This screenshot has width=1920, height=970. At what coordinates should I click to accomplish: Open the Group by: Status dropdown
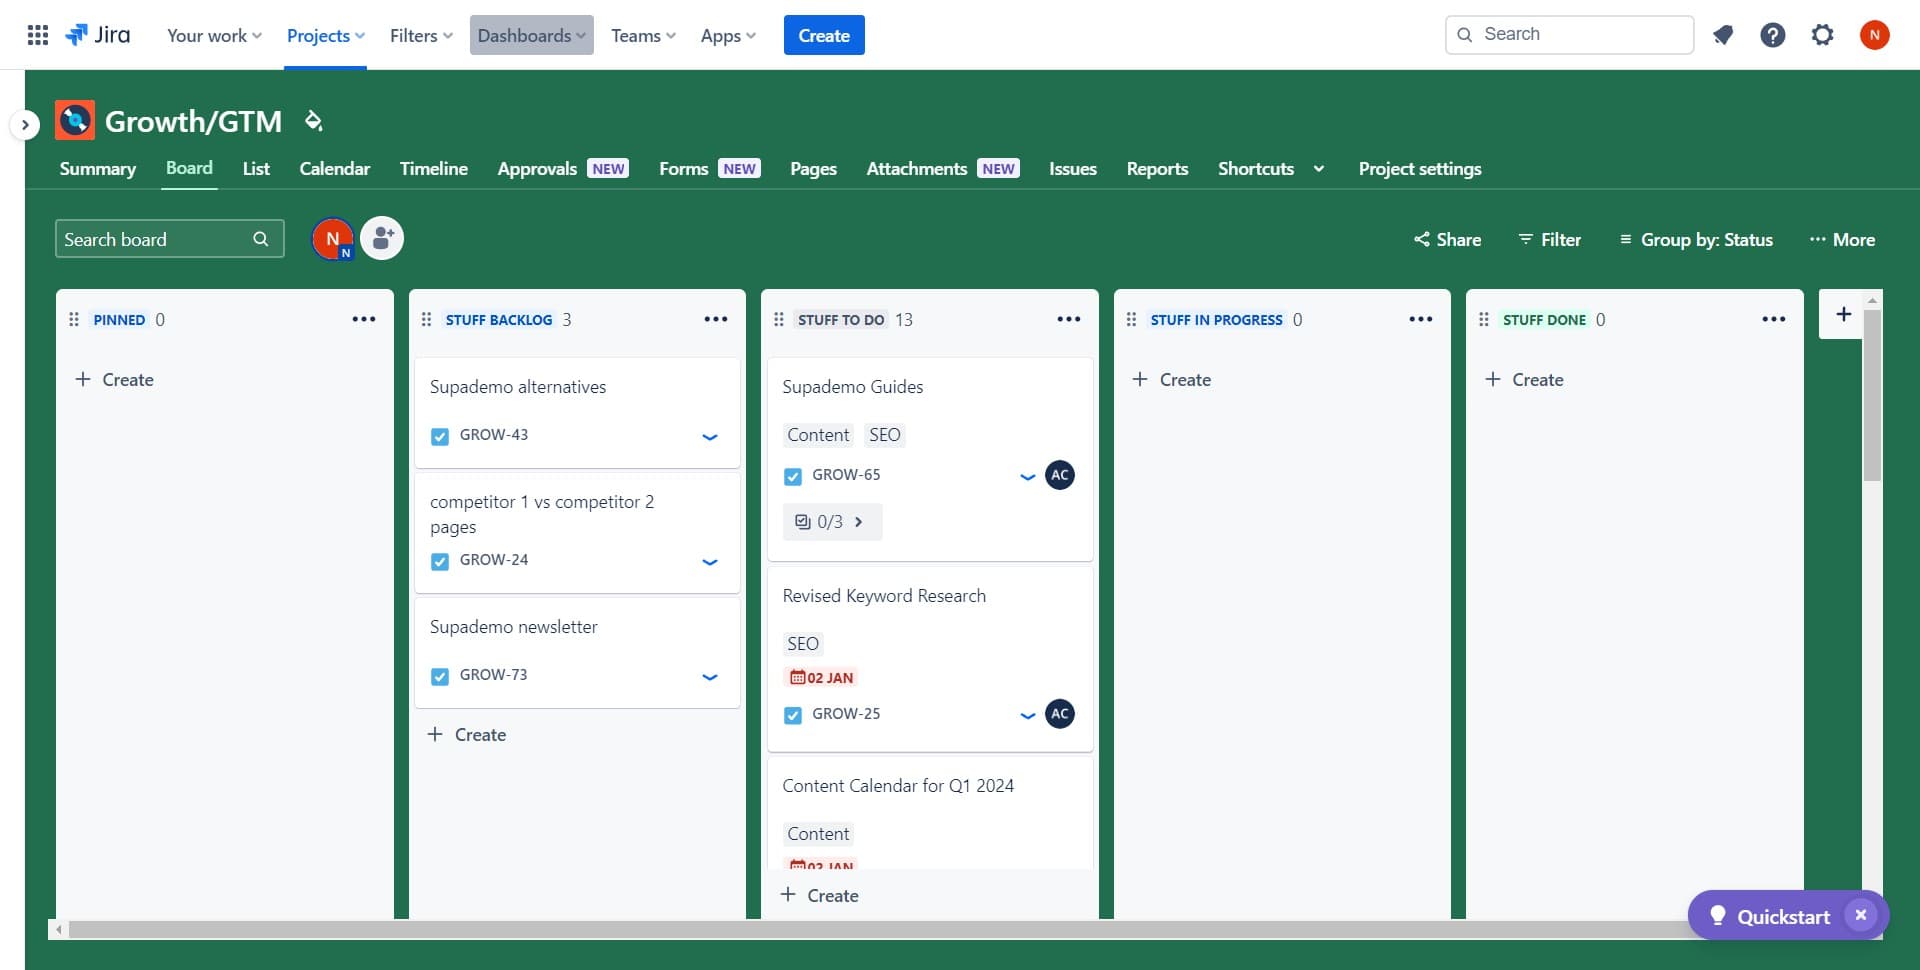pos(1704,239)
